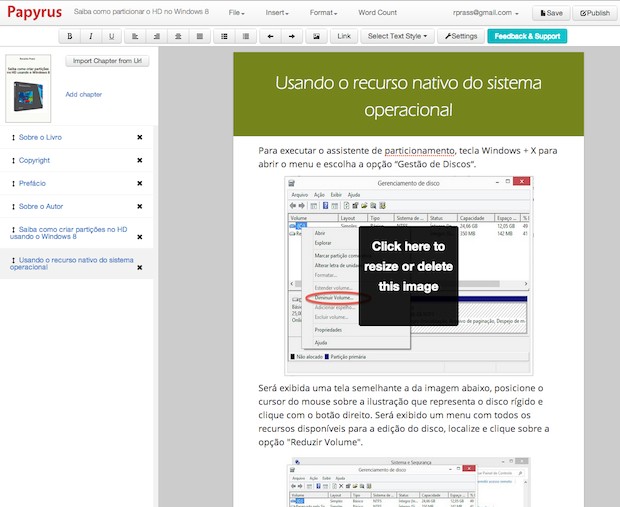Open the Format menu
620x507 pixels.
click(x=324, y=13)
